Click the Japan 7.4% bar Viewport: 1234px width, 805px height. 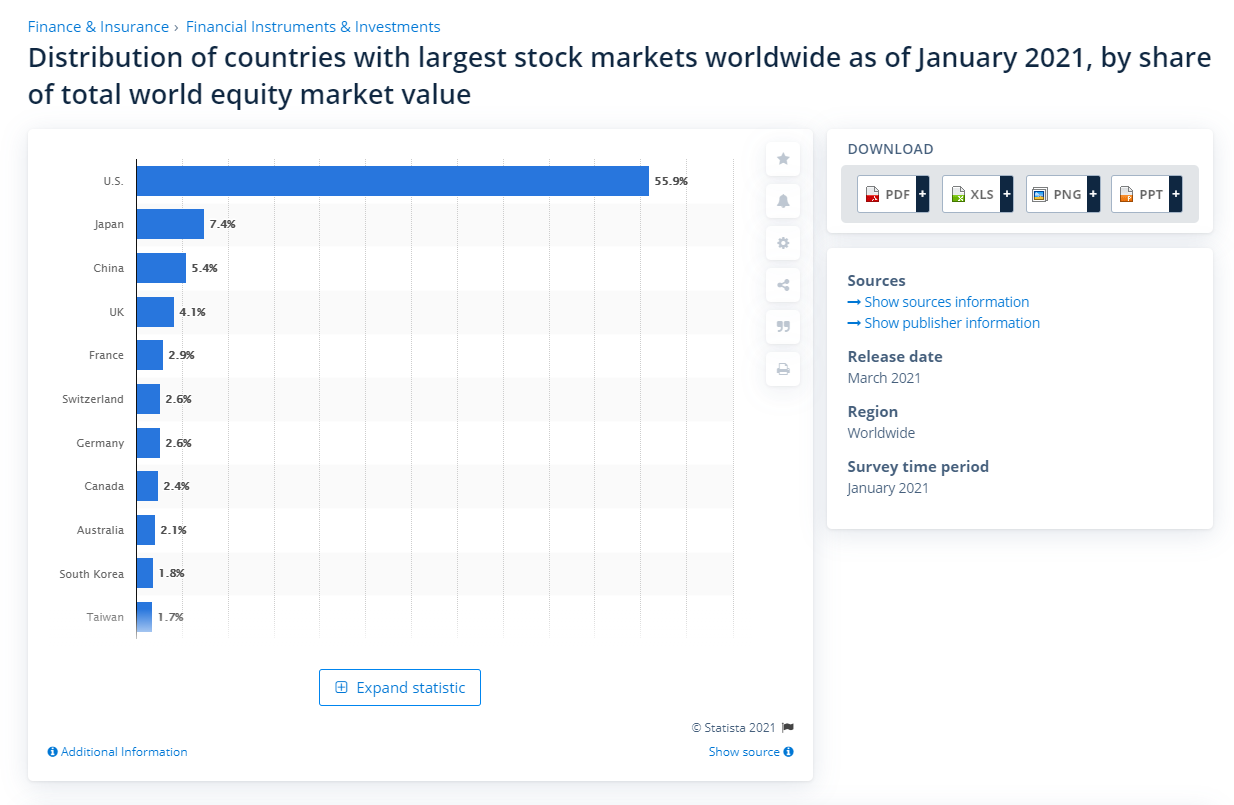pyautogui.click(x=170, y=224)
